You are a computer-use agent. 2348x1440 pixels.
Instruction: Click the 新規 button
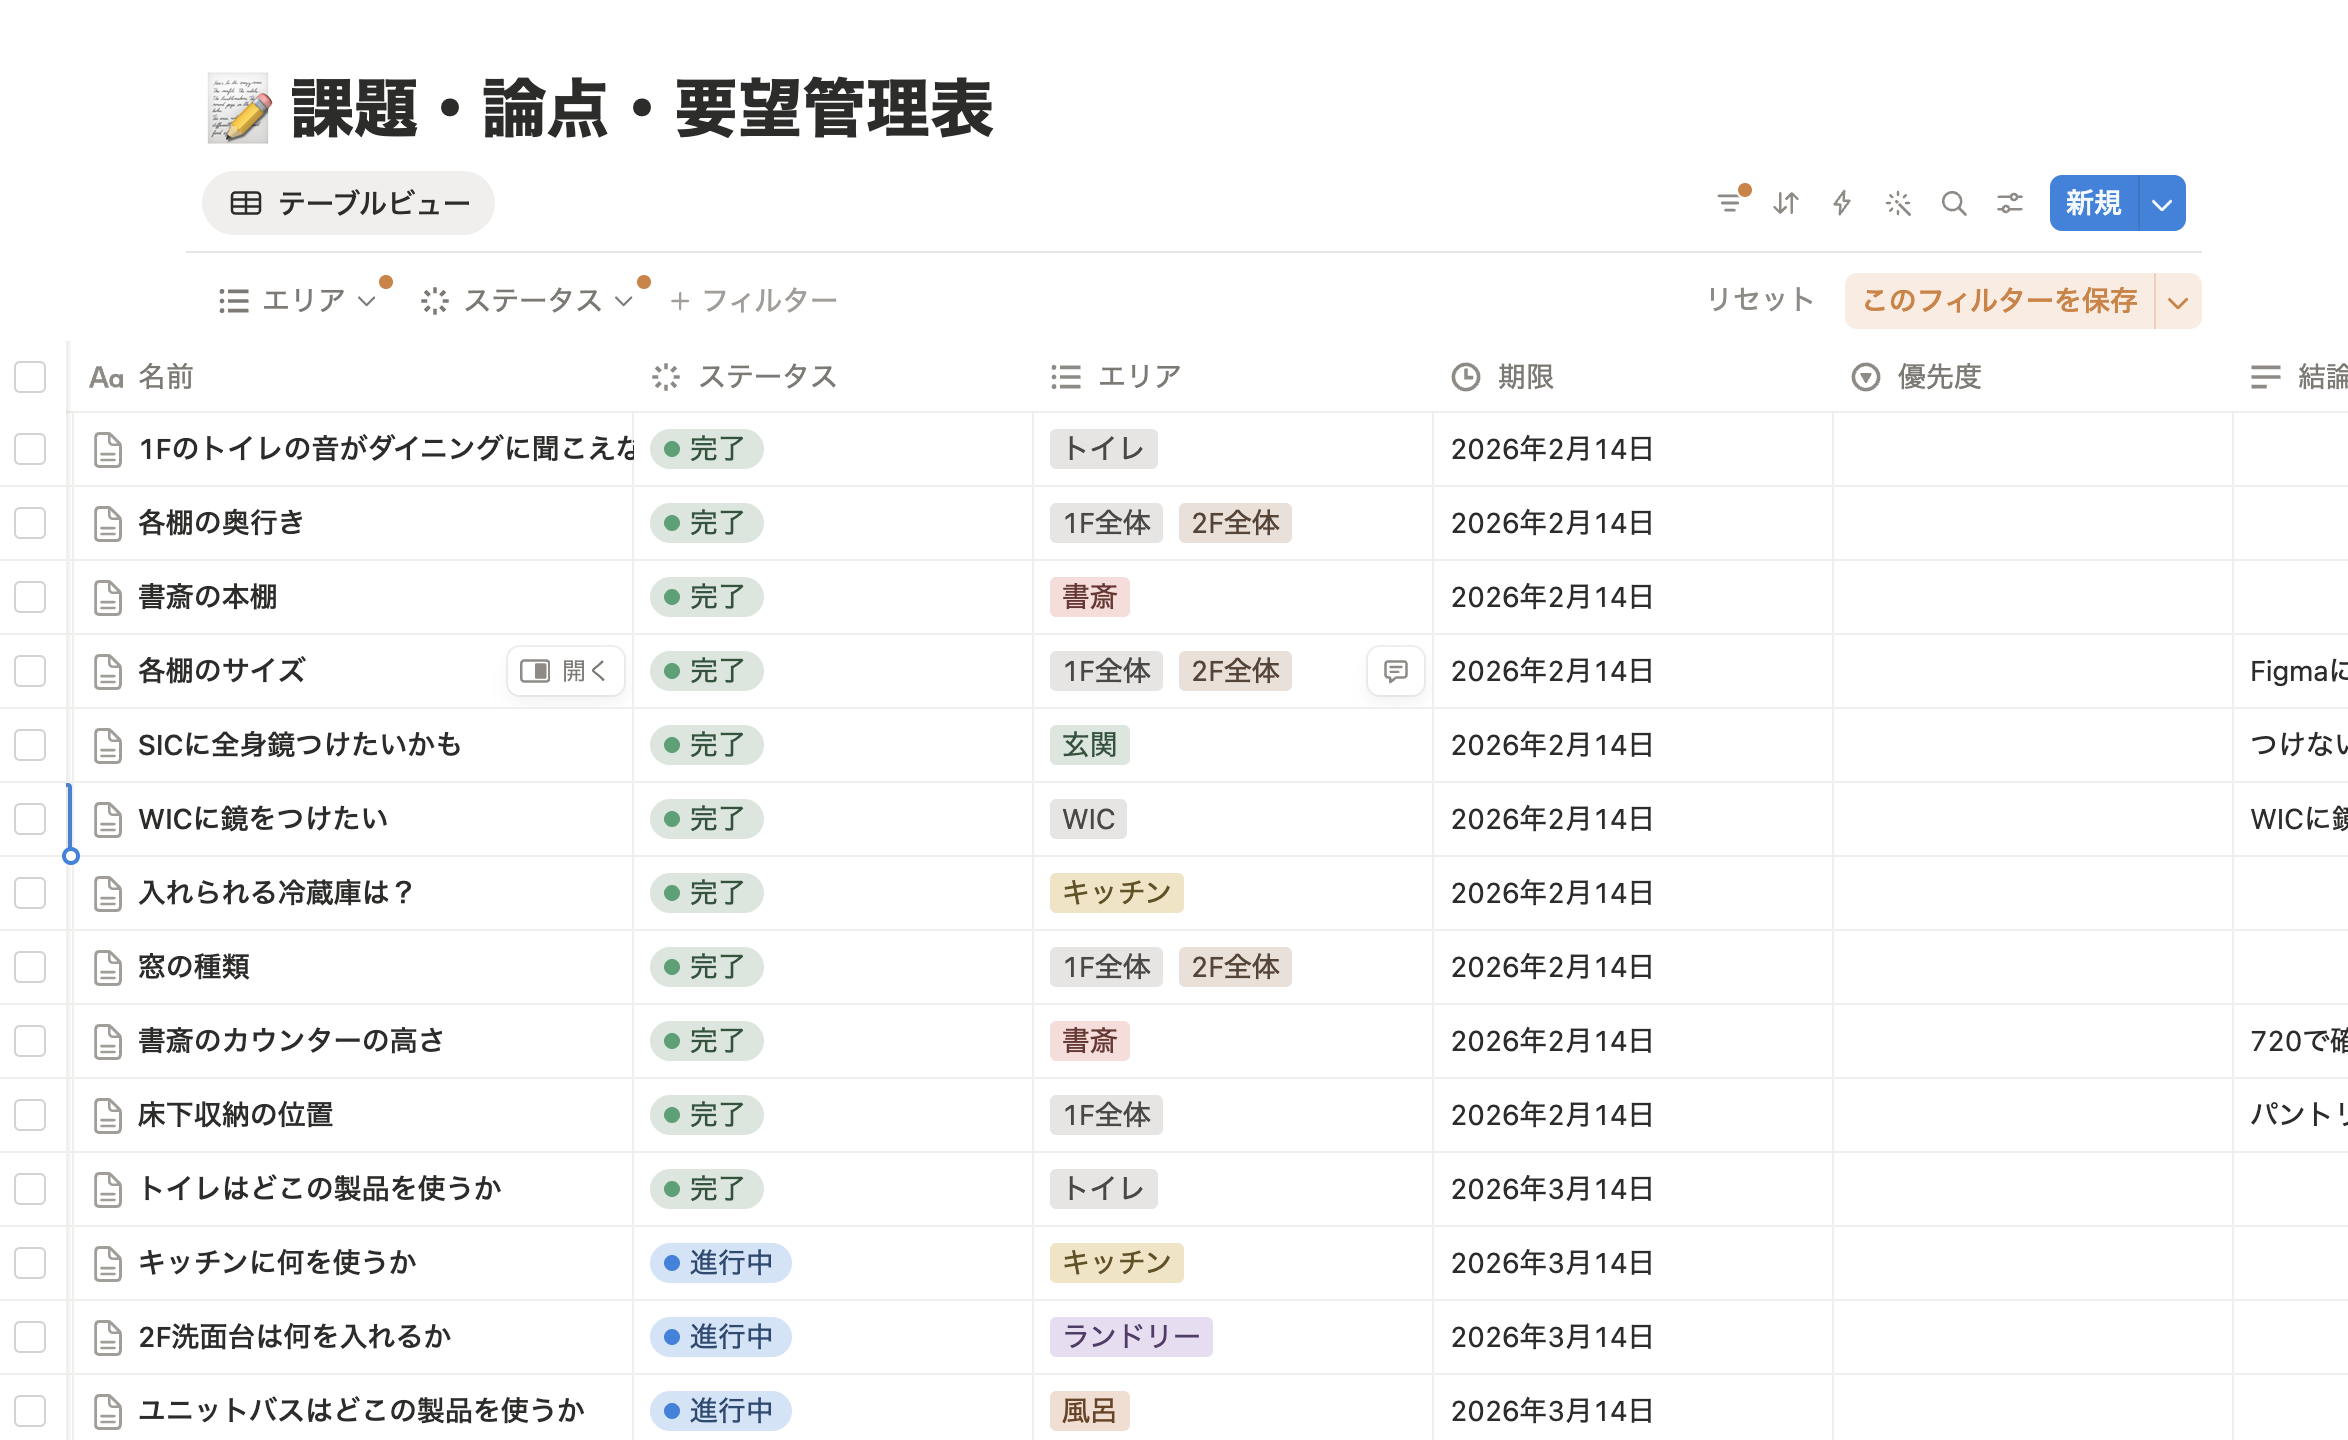tap(2094, 204)
